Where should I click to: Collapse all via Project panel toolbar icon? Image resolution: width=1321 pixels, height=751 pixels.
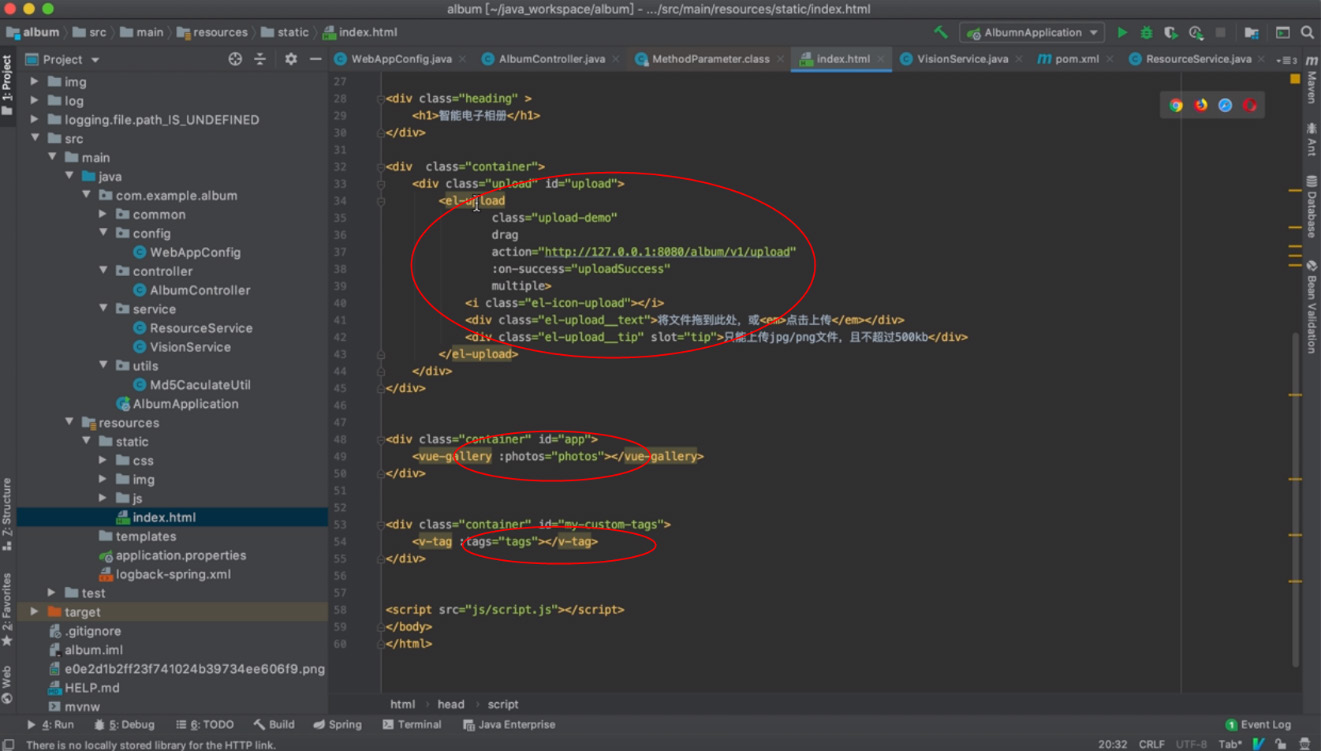[x=260, y=59]
